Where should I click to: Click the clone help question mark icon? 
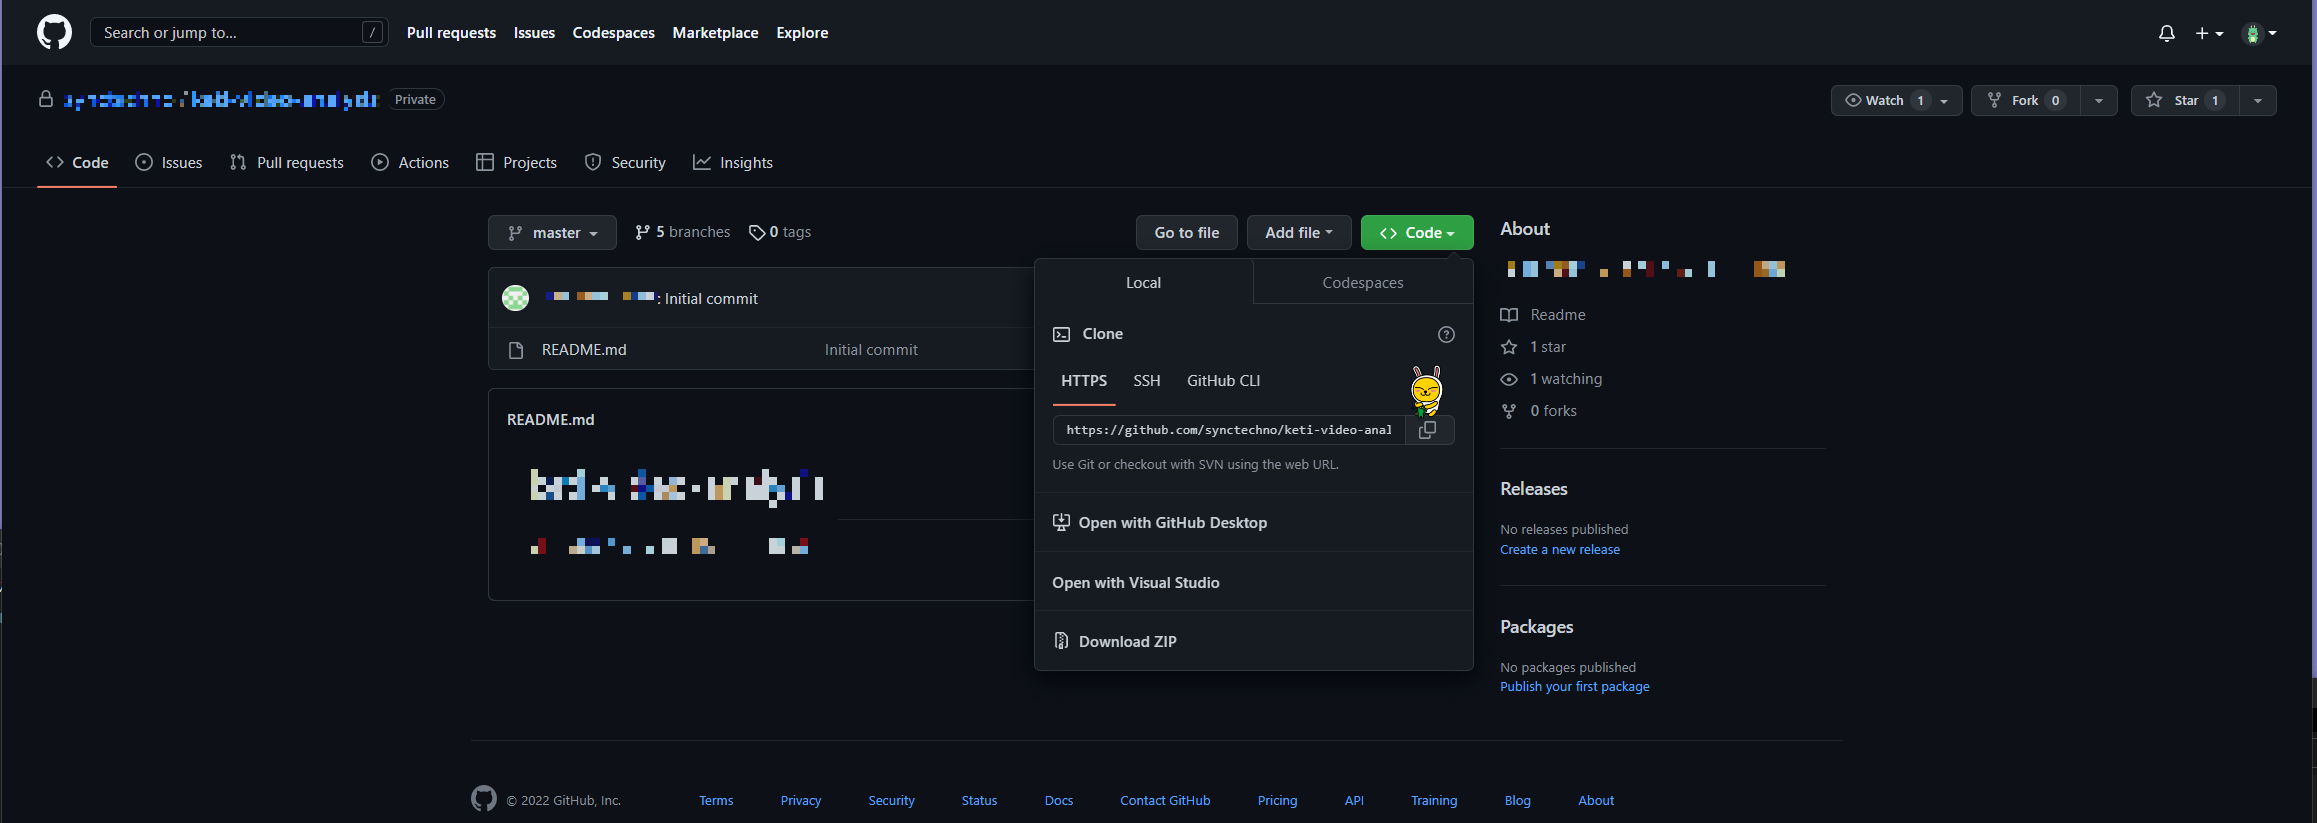pyautogui.click(x=1446, y=334)
